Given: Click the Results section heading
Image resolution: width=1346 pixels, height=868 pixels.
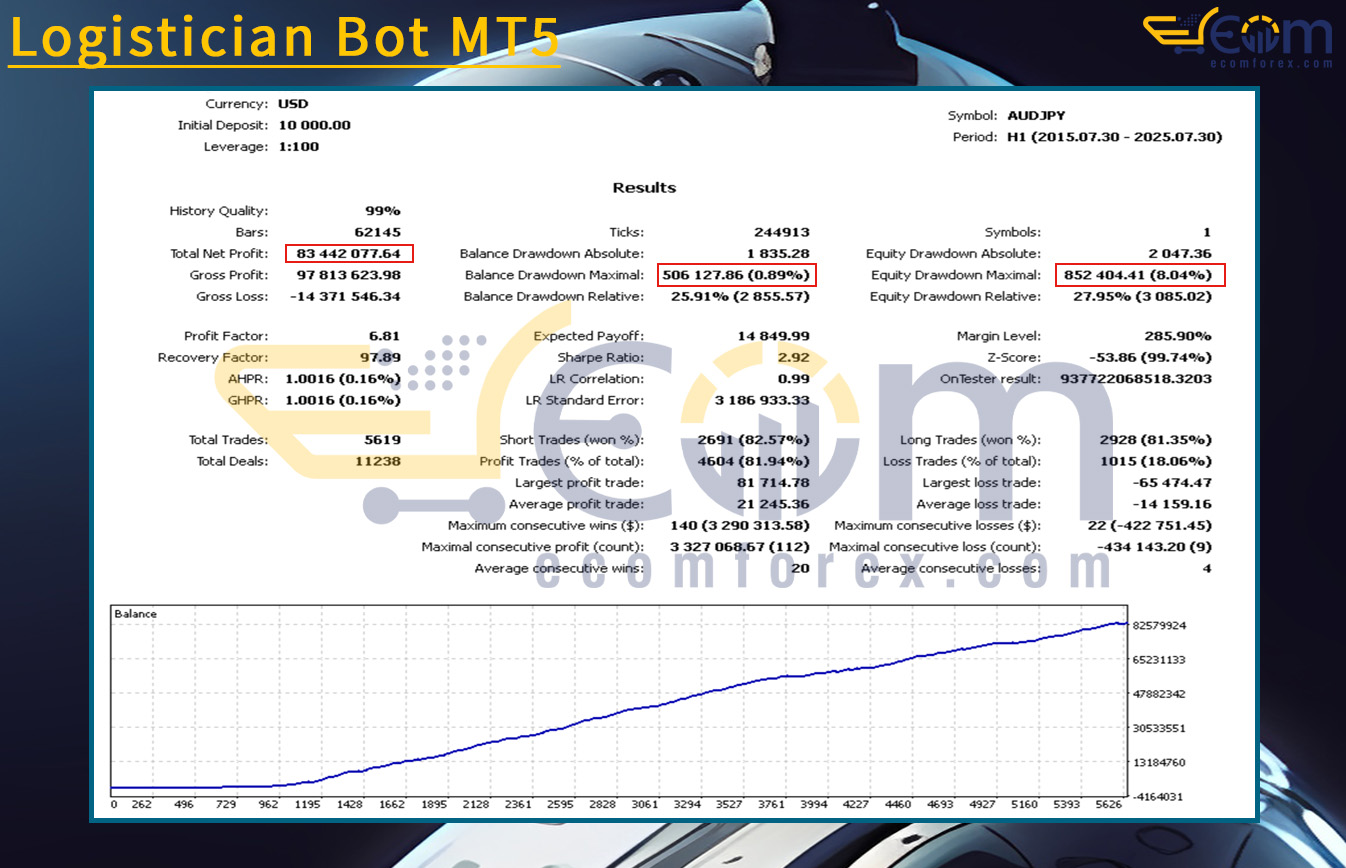Looking at the screenshot, I should (x=644, y=188).
